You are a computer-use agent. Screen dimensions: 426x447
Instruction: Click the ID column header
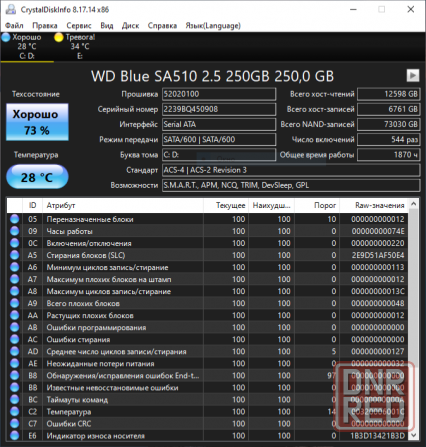pyautogui.click(x=32, y=205)
